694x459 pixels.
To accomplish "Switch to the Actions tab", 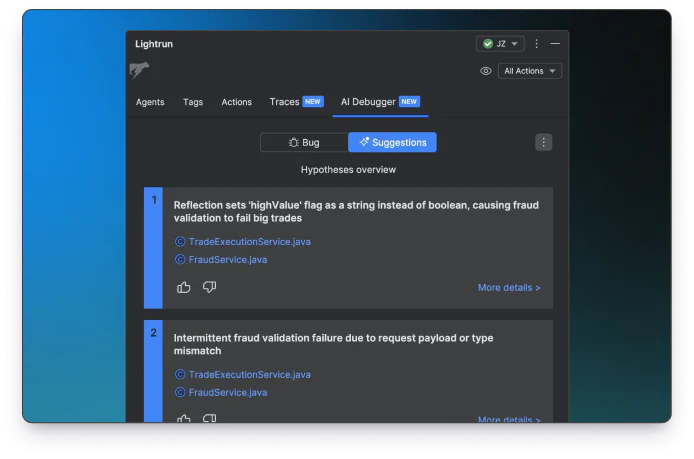I will (x=236, y=102).
